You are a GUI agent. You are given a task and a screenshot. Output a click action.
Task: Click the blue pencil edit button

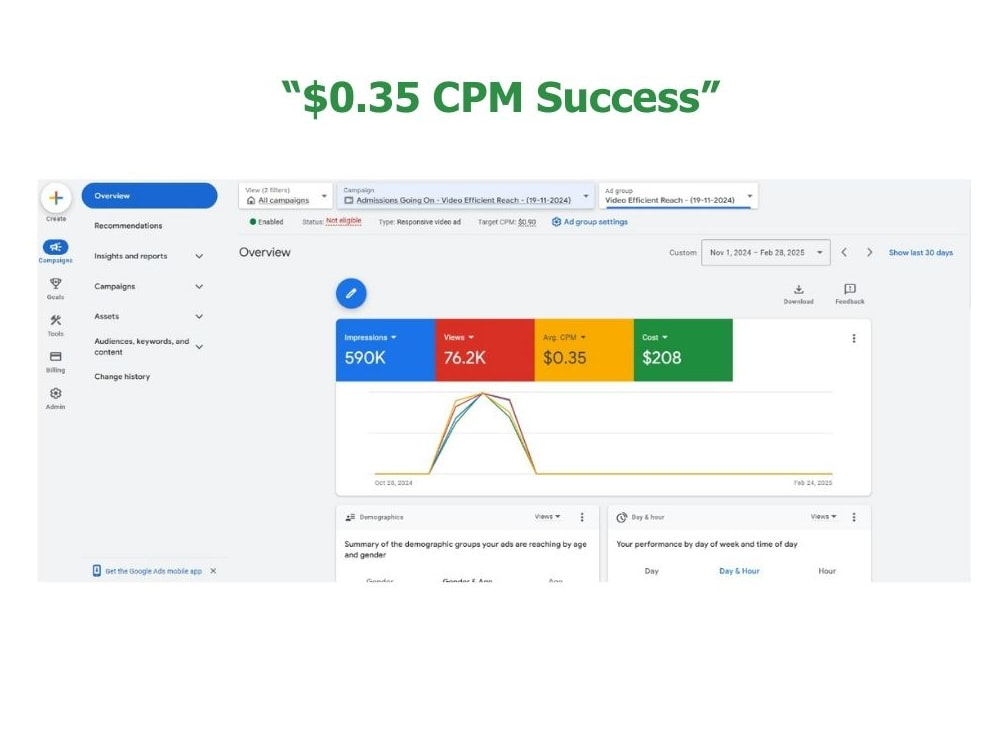coord(351,293)
